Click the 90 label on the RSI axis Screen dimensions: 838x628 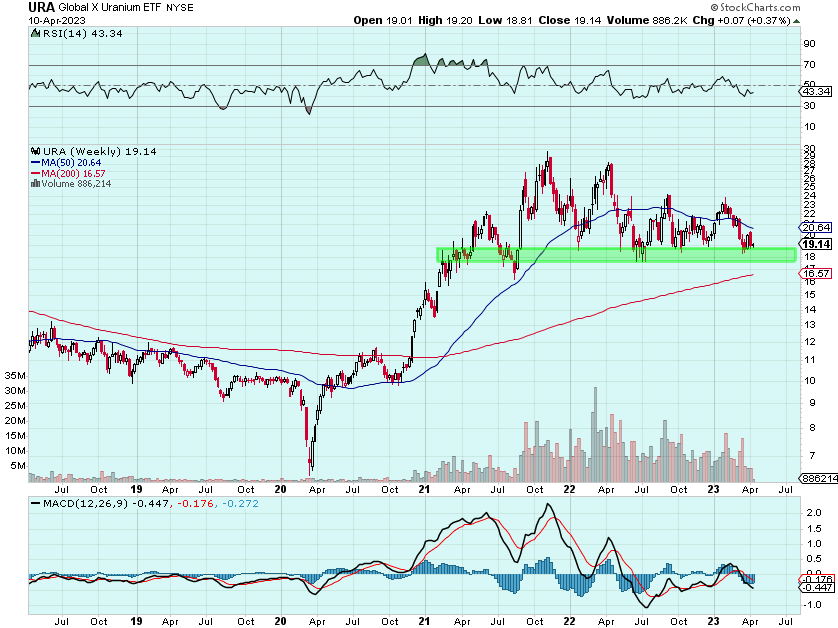pos(810,44)
